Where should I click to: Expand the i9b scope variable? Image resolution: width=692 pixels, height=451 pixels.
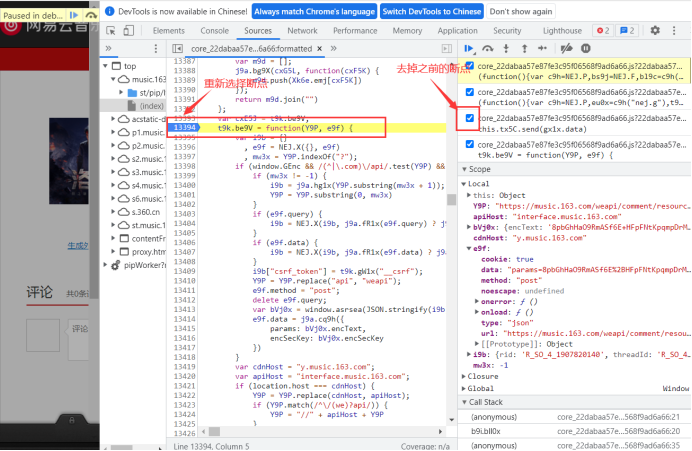click(469, 354)
